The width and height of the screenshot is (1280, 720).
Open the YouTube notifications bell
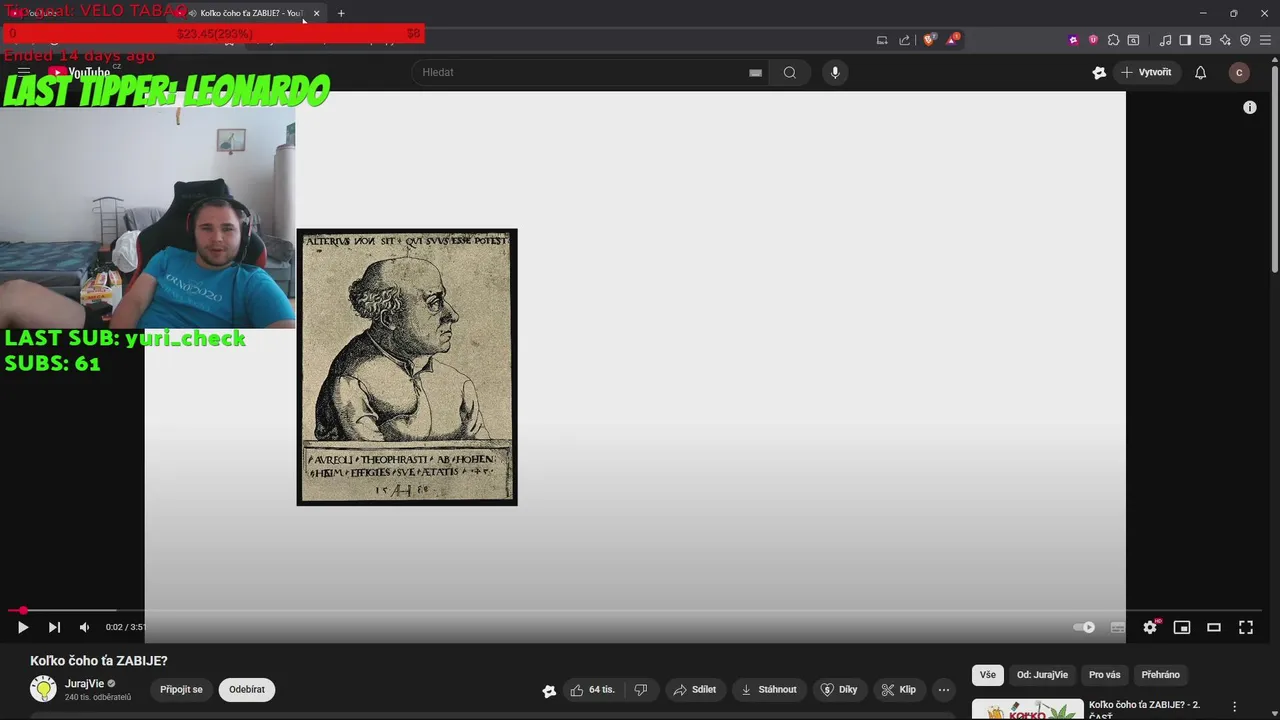(x=1201, y=72)
